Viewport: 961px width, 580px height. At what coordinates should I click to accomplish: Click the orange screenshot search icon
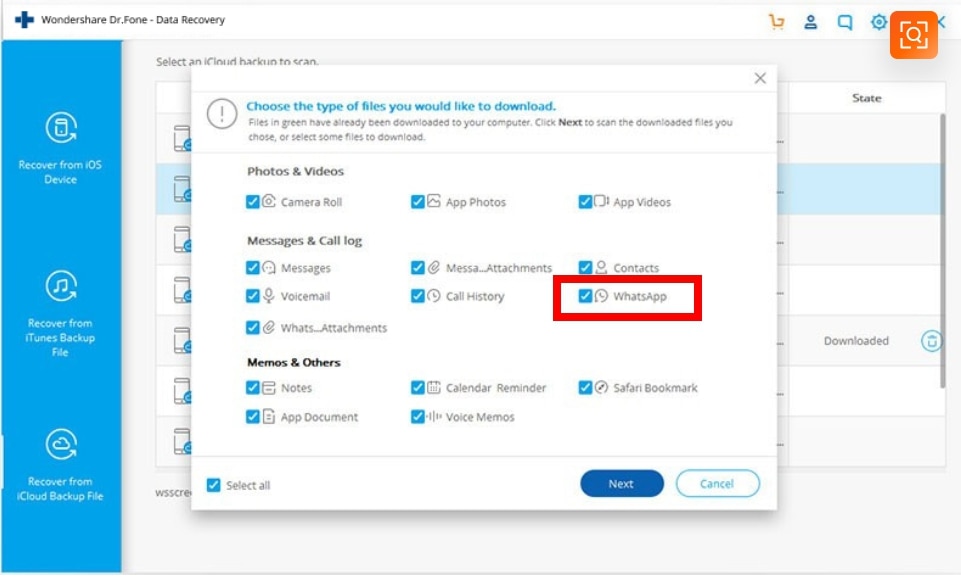[913, 35]
